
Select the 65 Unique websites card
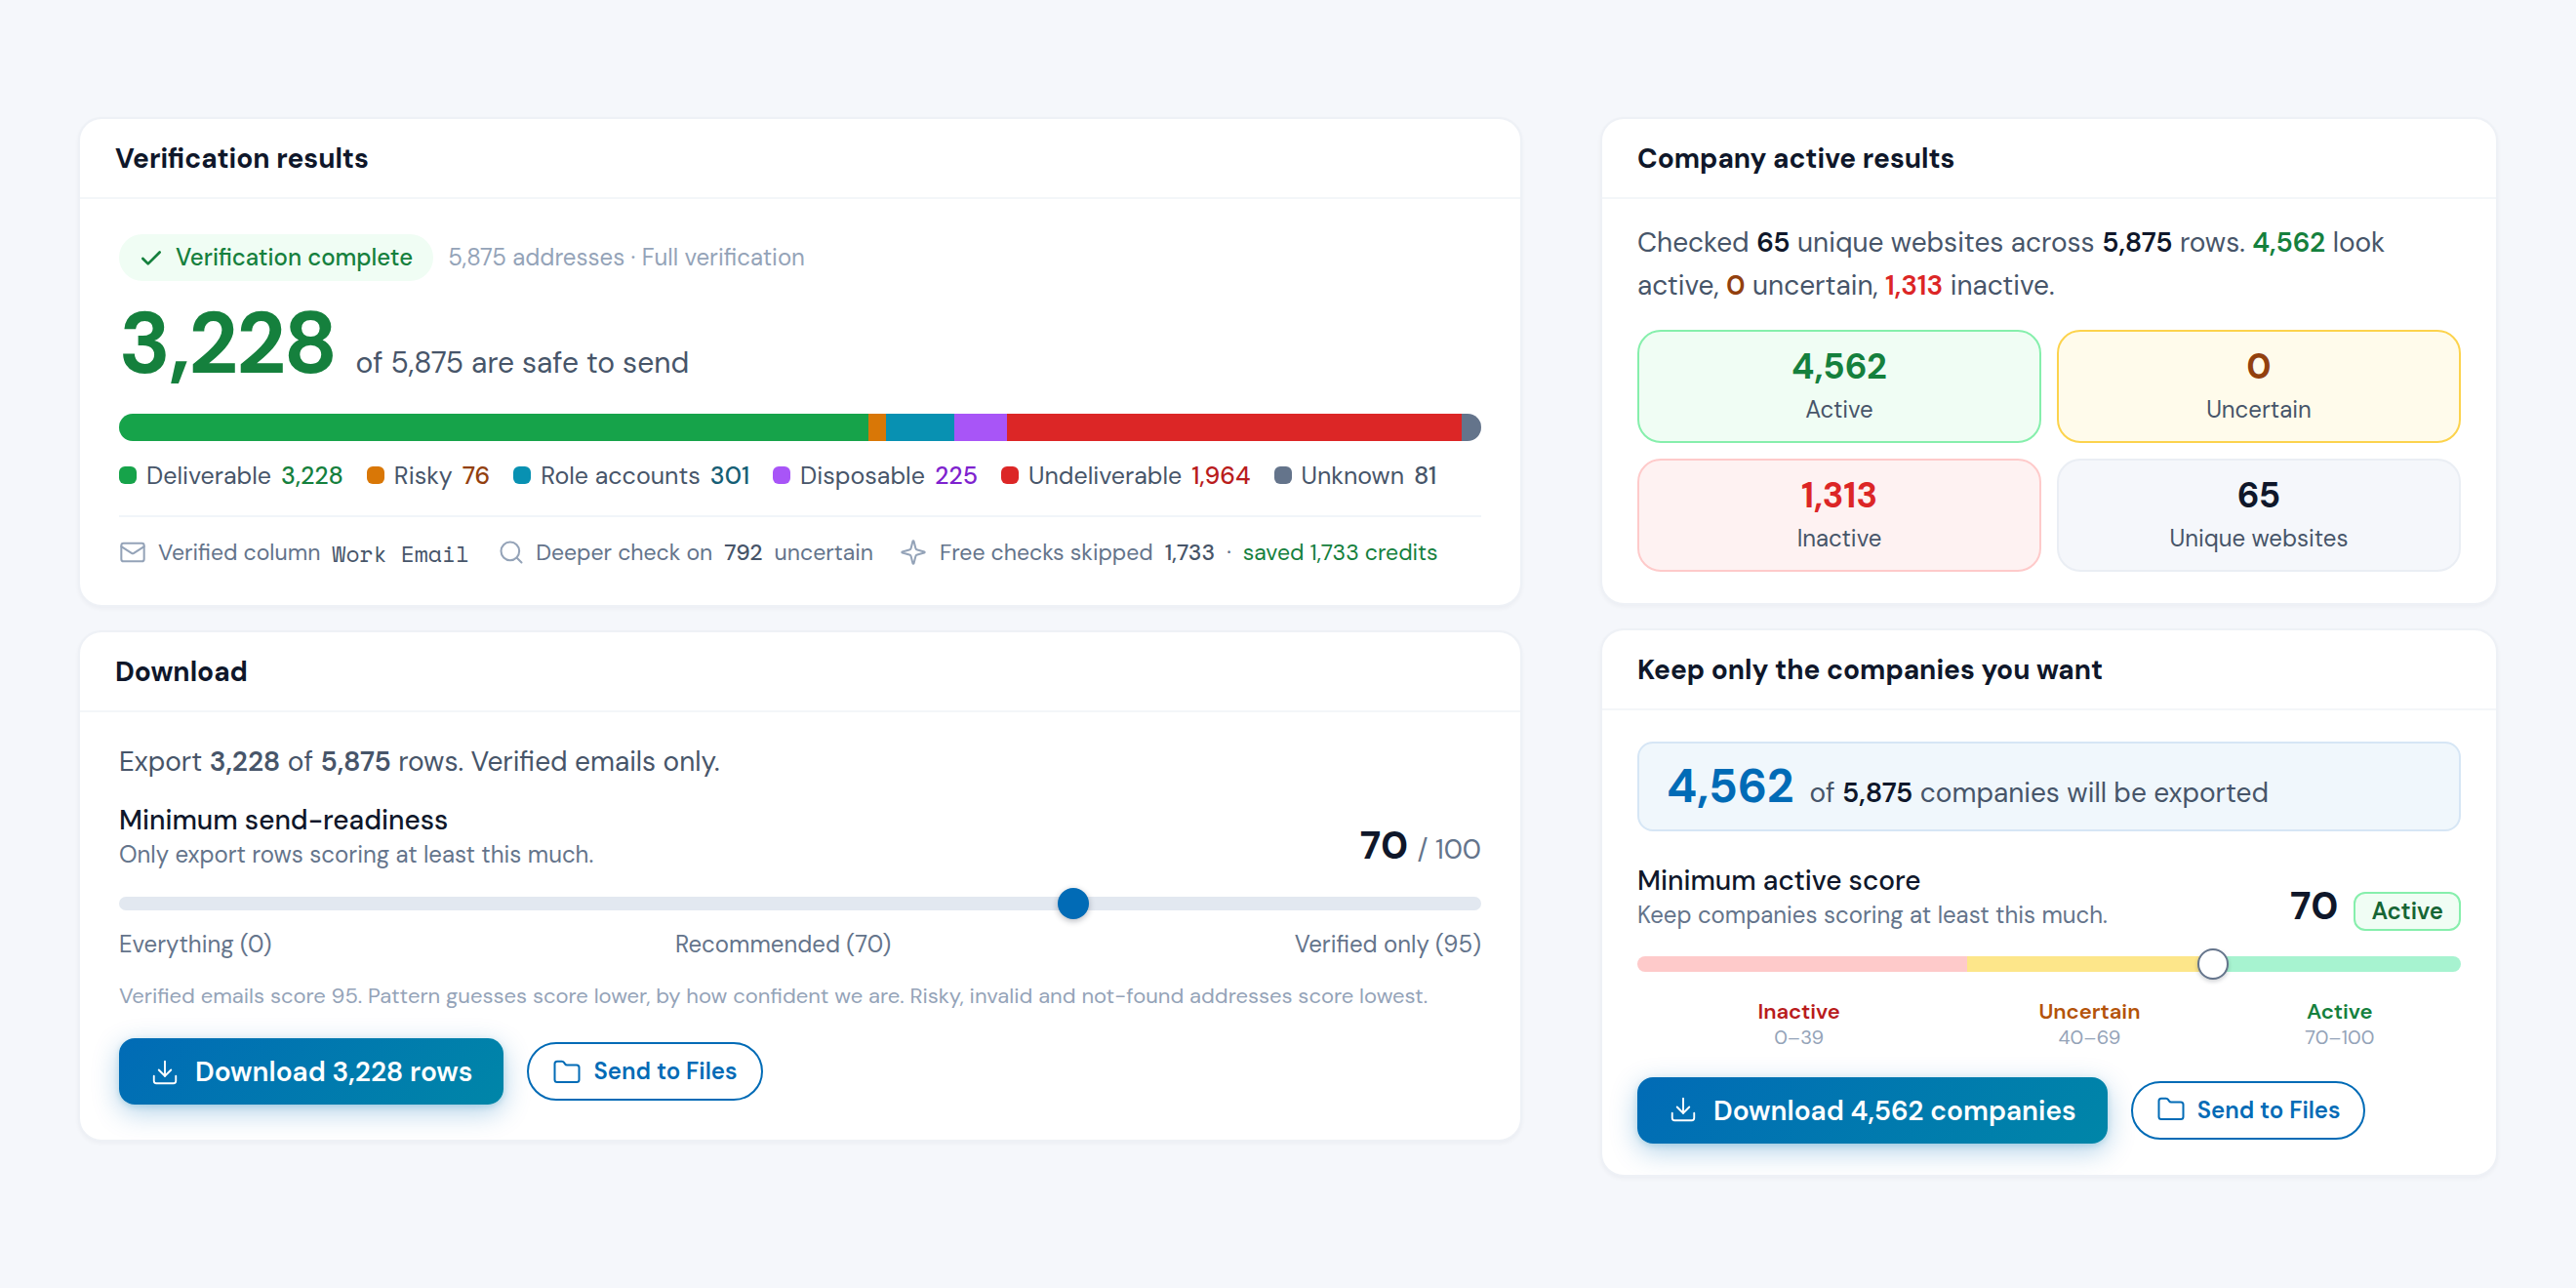pyautogui.click(x=2258, y=516)
